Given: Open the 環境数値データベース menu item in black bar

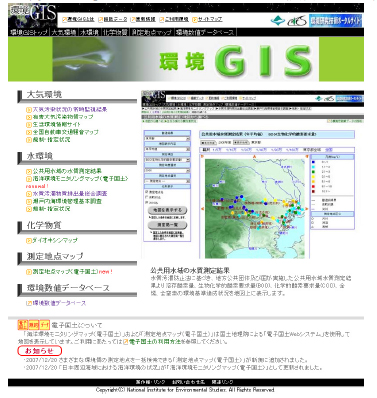Looking at the screenshot, I should pos(205,32).
